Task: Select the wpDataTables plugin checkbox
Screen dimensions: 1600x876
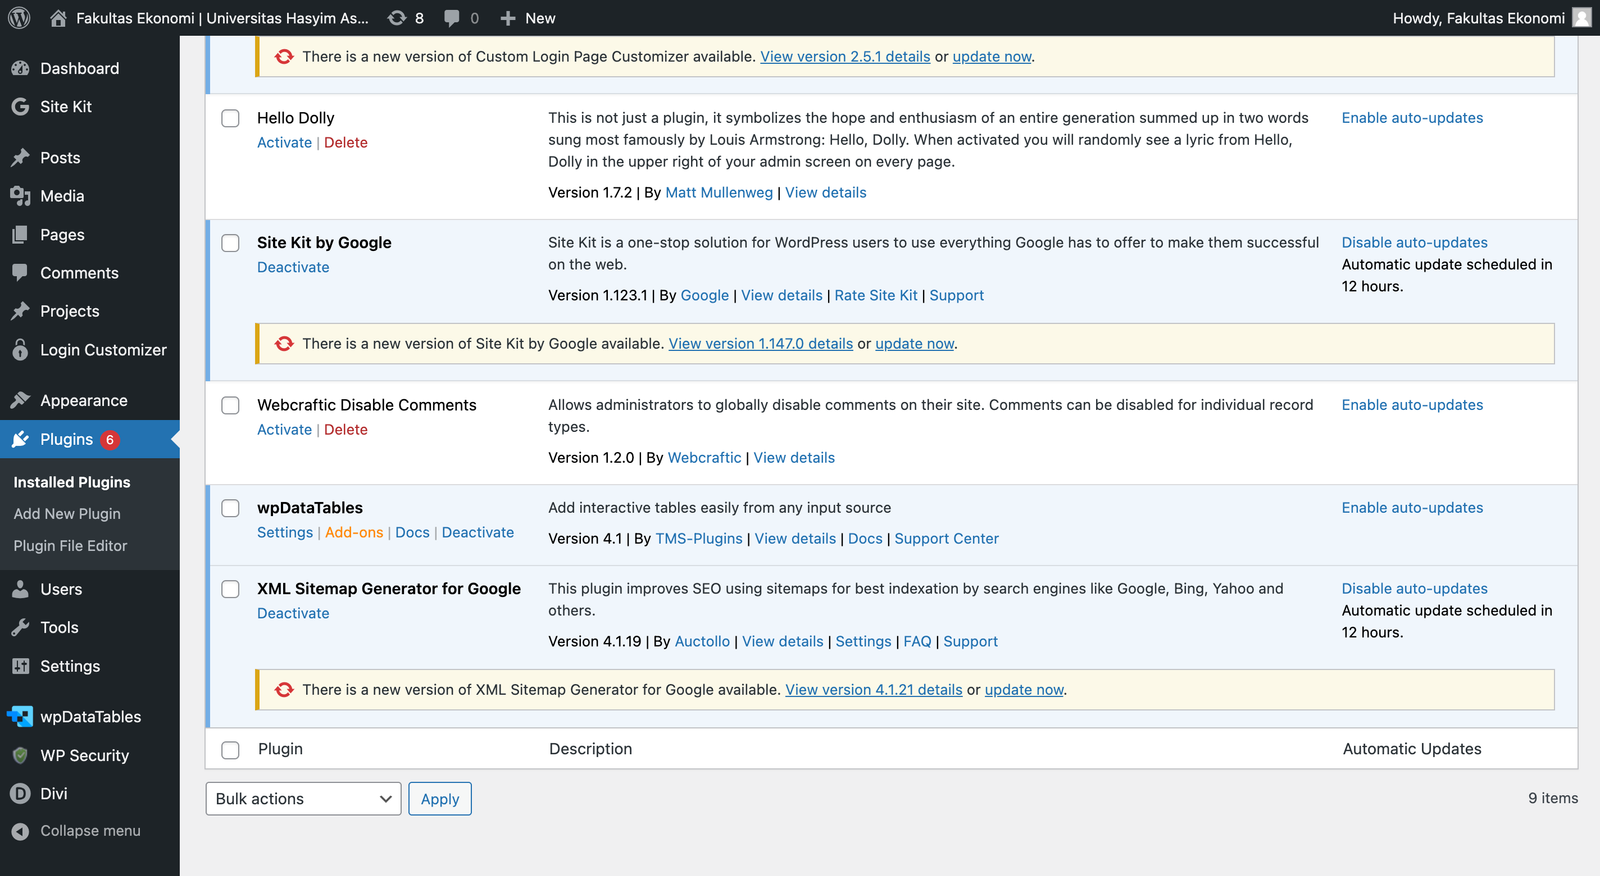Action: point(231,508)
